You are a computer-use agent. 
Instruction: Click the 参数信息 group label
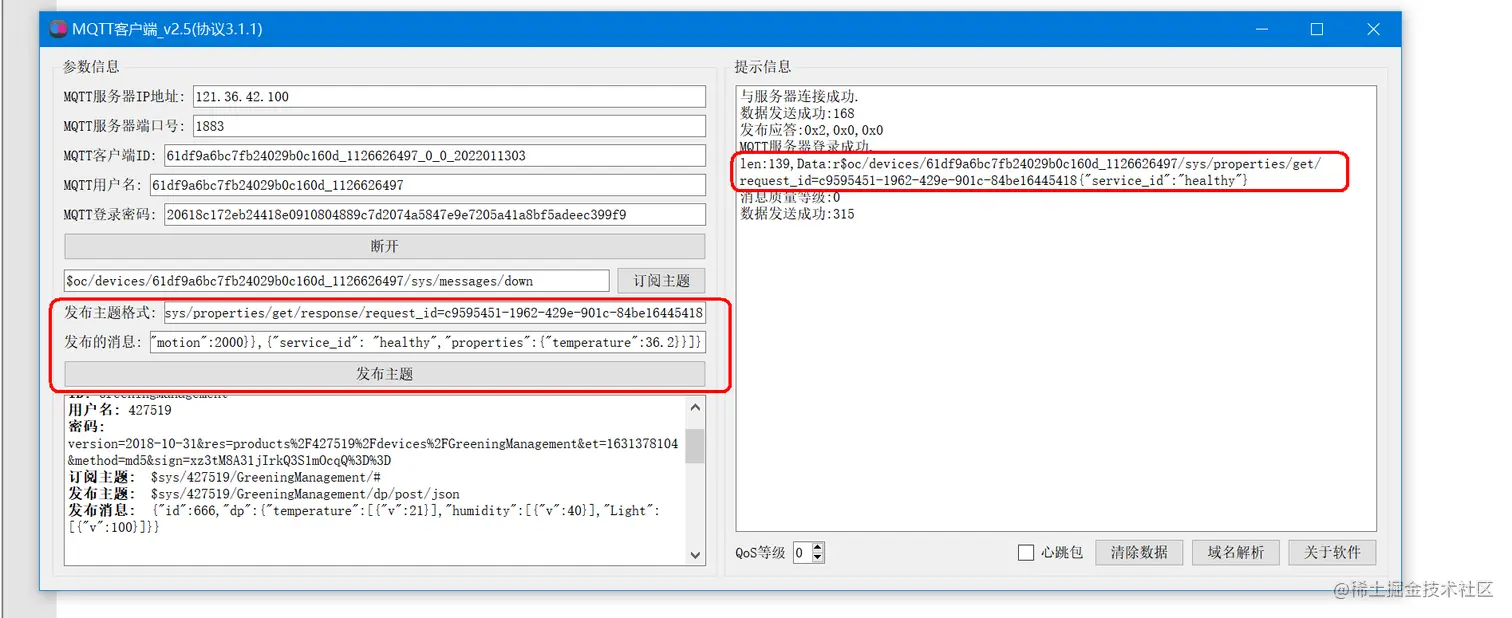click(91, 67)
